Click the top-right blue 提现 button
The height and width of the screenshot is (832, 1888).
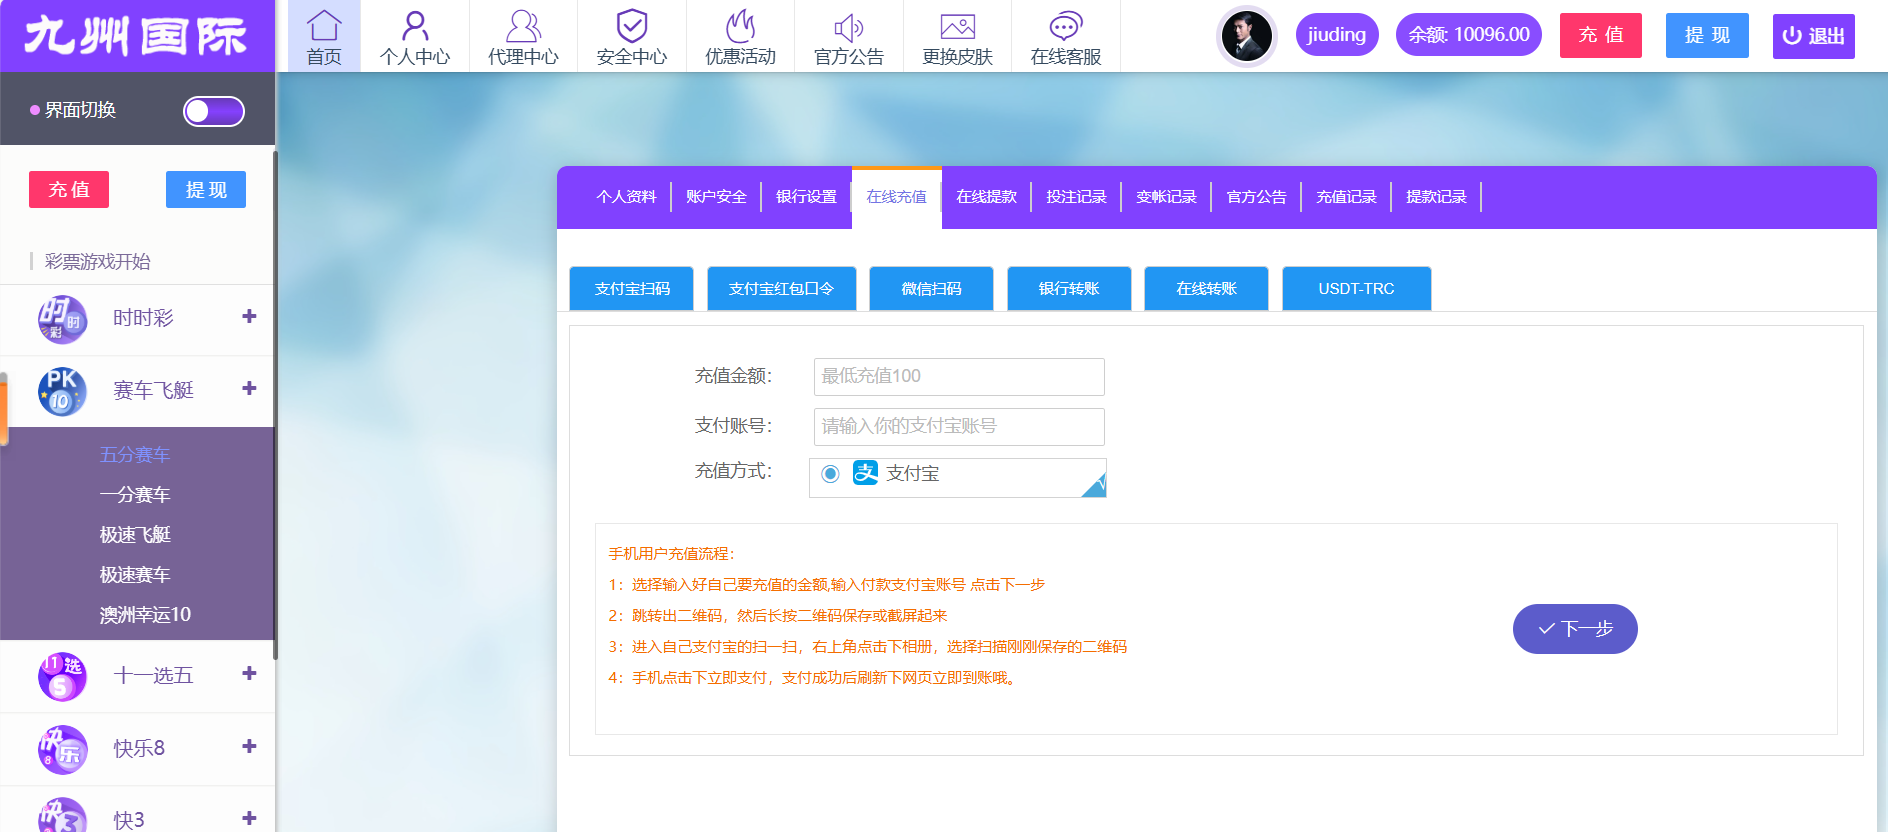point(1707,35)
